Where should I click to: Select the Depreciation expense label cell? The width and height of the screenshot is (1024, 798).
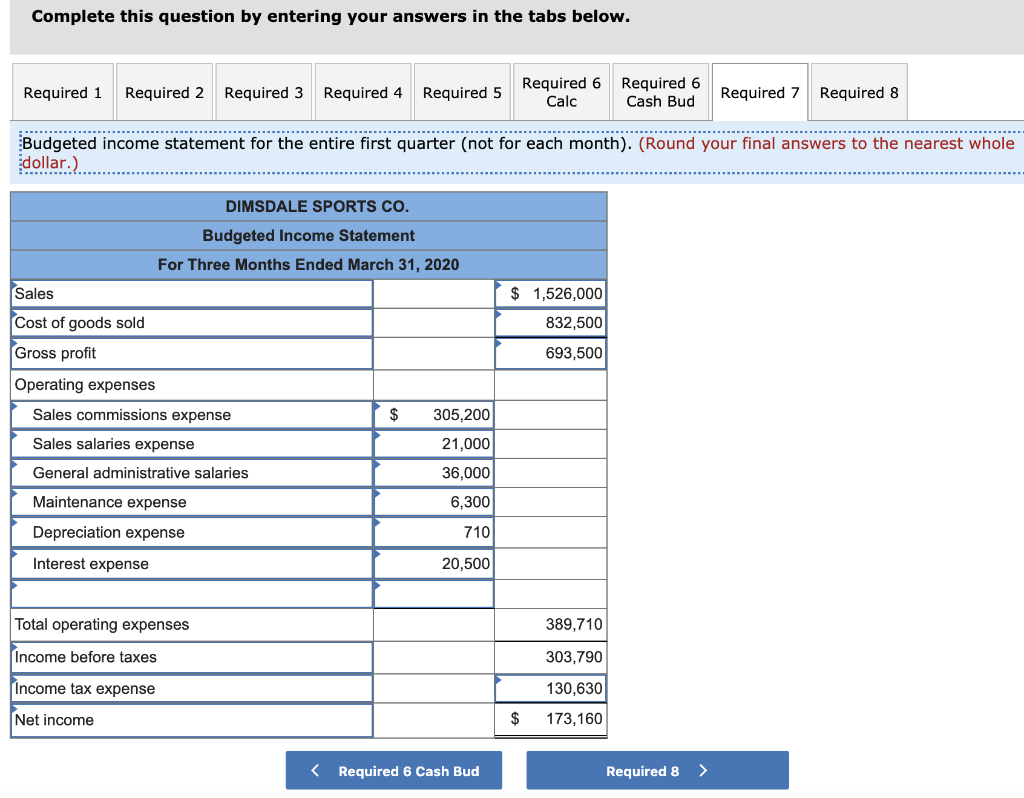[192, 532]
